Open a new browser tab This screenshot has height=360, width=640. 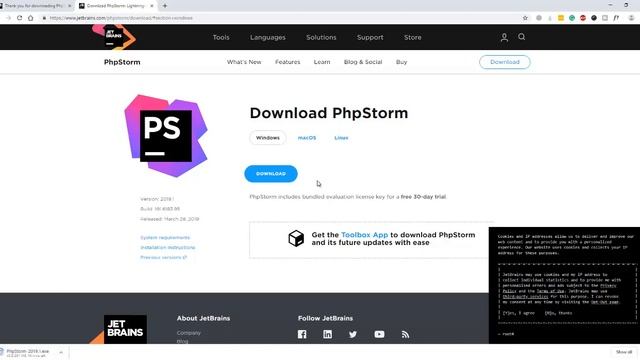165,6
